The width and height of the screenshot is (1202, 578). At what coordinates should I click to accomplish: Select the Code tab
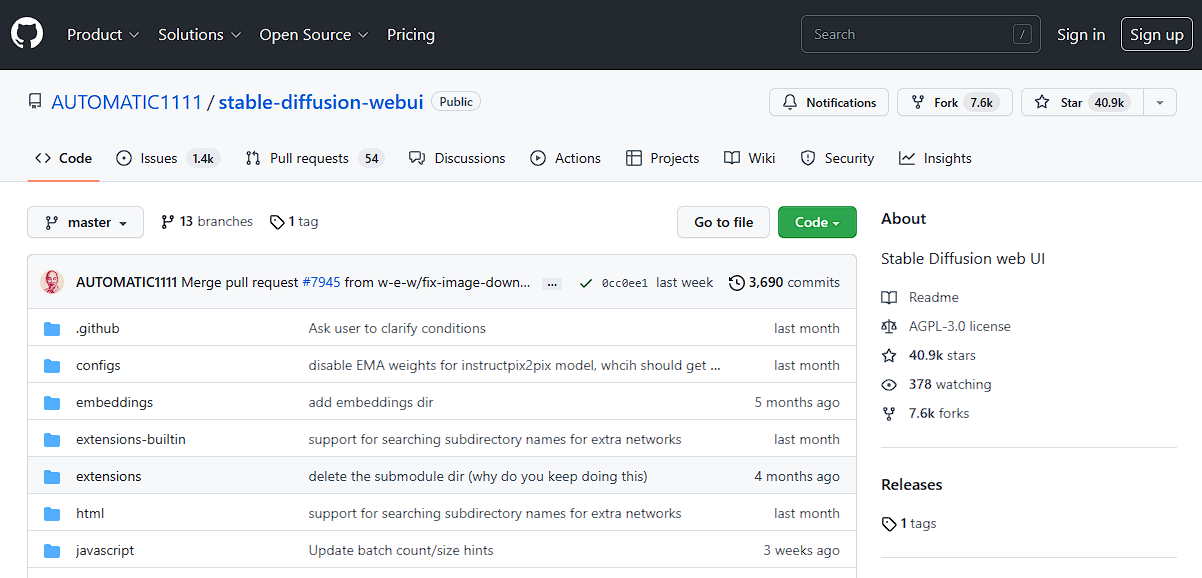point(63,158)
